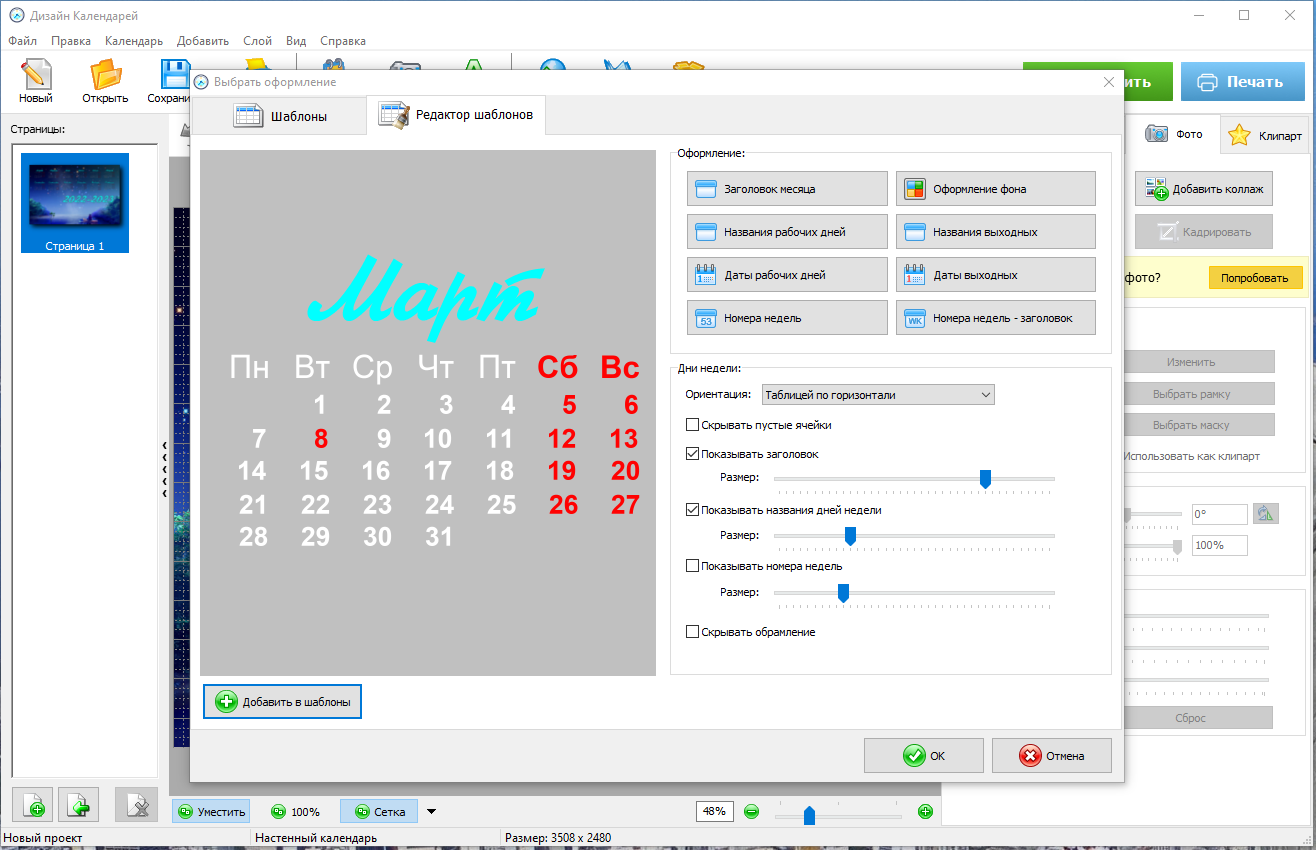Expand the arrow next to Сетка button
This screenshot has height=850, width=1316.
(x=432, y=812)
